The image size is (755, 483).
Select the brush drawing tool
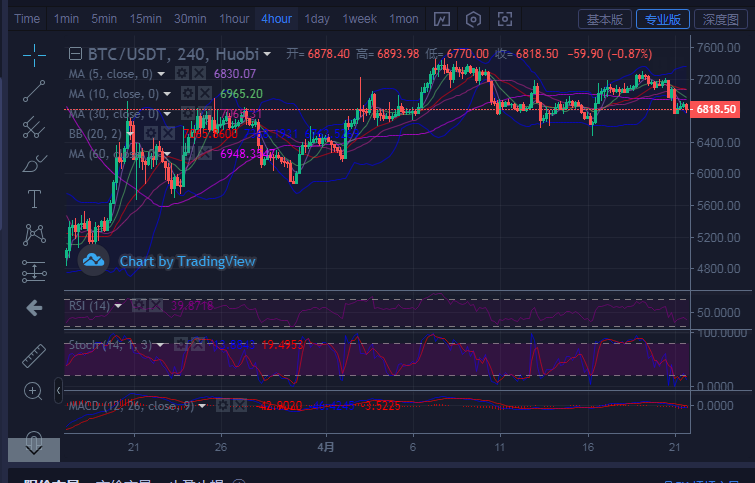(34, 164)
